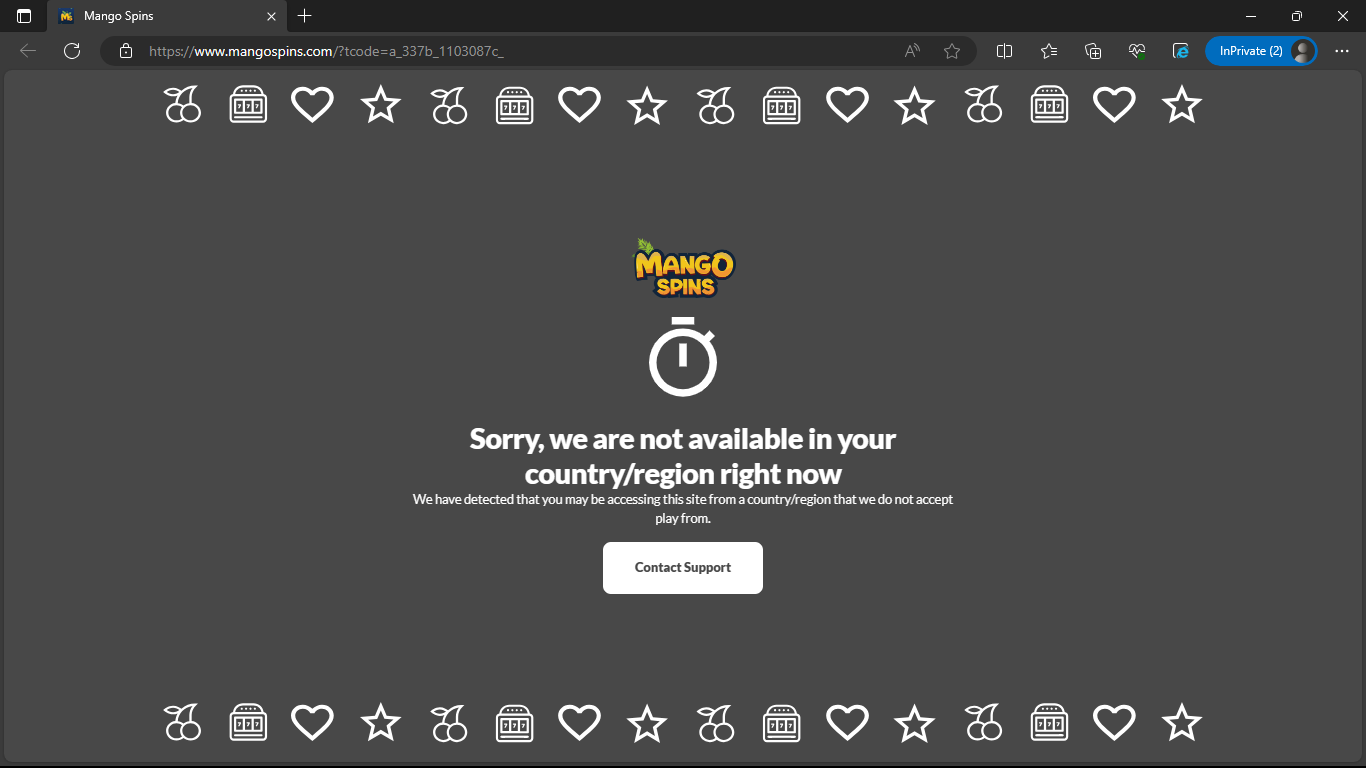Screen dimensions: 1366x768
Task: Open Read Aloud from the address bar
Action: [x=912, y=51]
